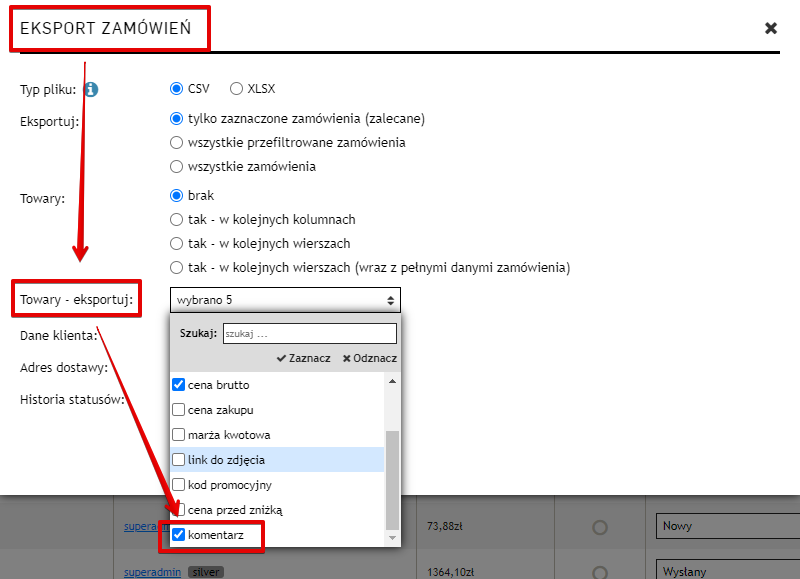
Task: Enable the 'marża kwotowa' checkbox
Action: point(179,435)
